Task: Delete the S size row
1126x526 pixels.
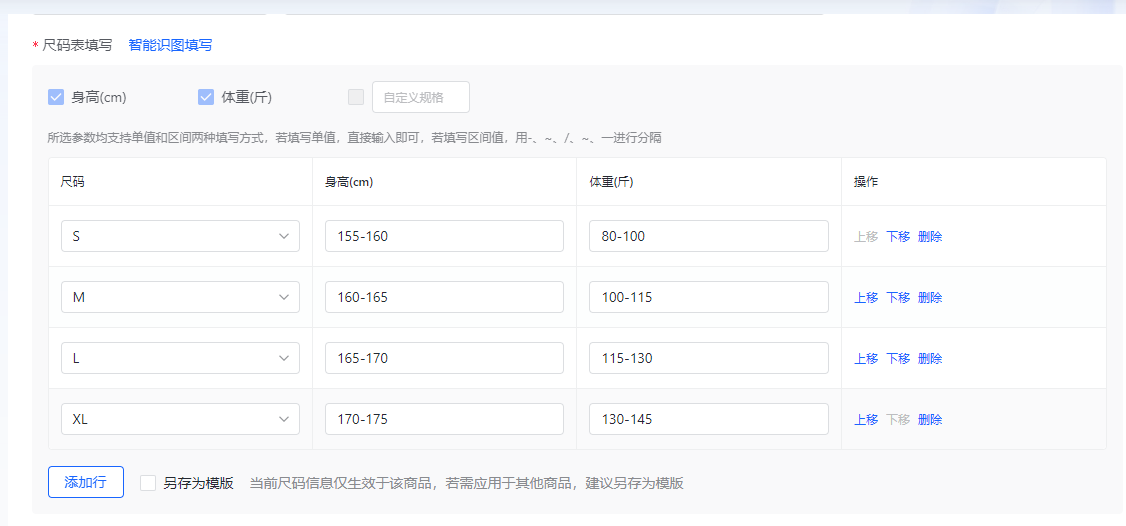Action: [x=930, y=237]
